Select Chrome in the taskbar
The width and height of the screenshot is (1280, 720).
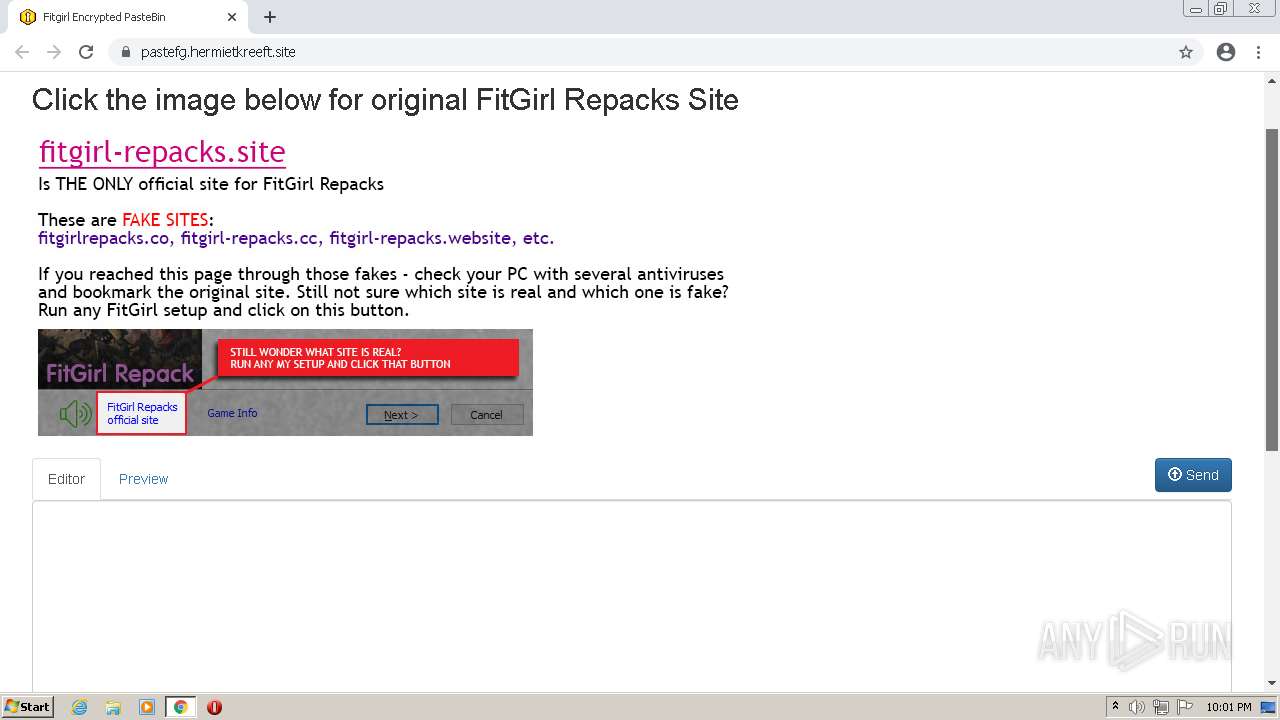click(181, 707)
